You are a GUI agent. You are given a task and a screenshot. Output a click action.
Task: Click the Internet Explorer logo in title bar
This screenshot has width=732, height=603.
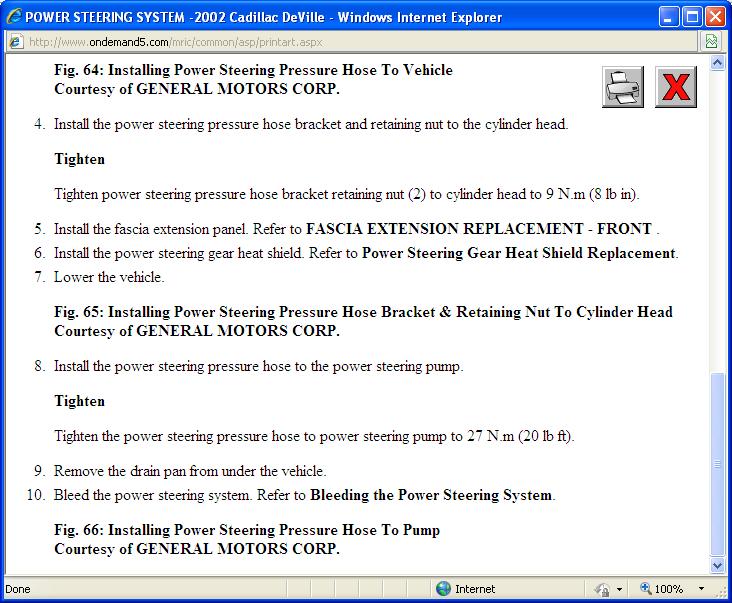coord(14,17)
